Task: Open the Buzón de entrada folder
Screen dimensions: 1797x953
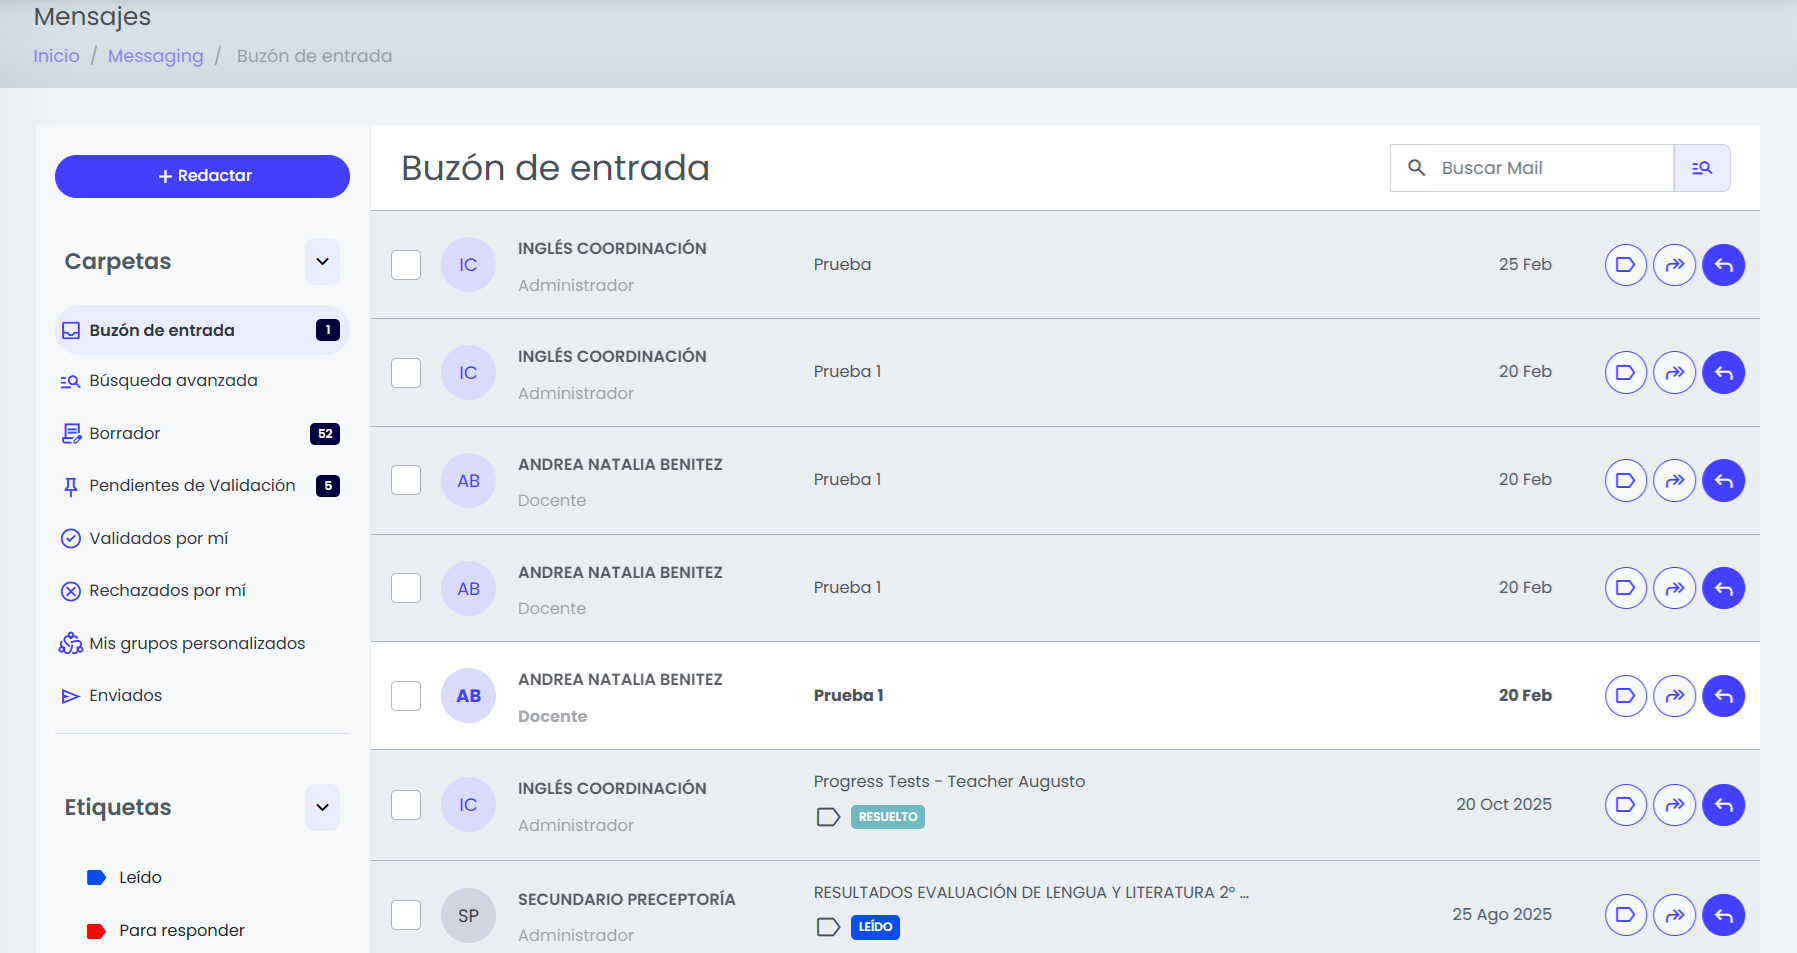Action: pos(202,330)
